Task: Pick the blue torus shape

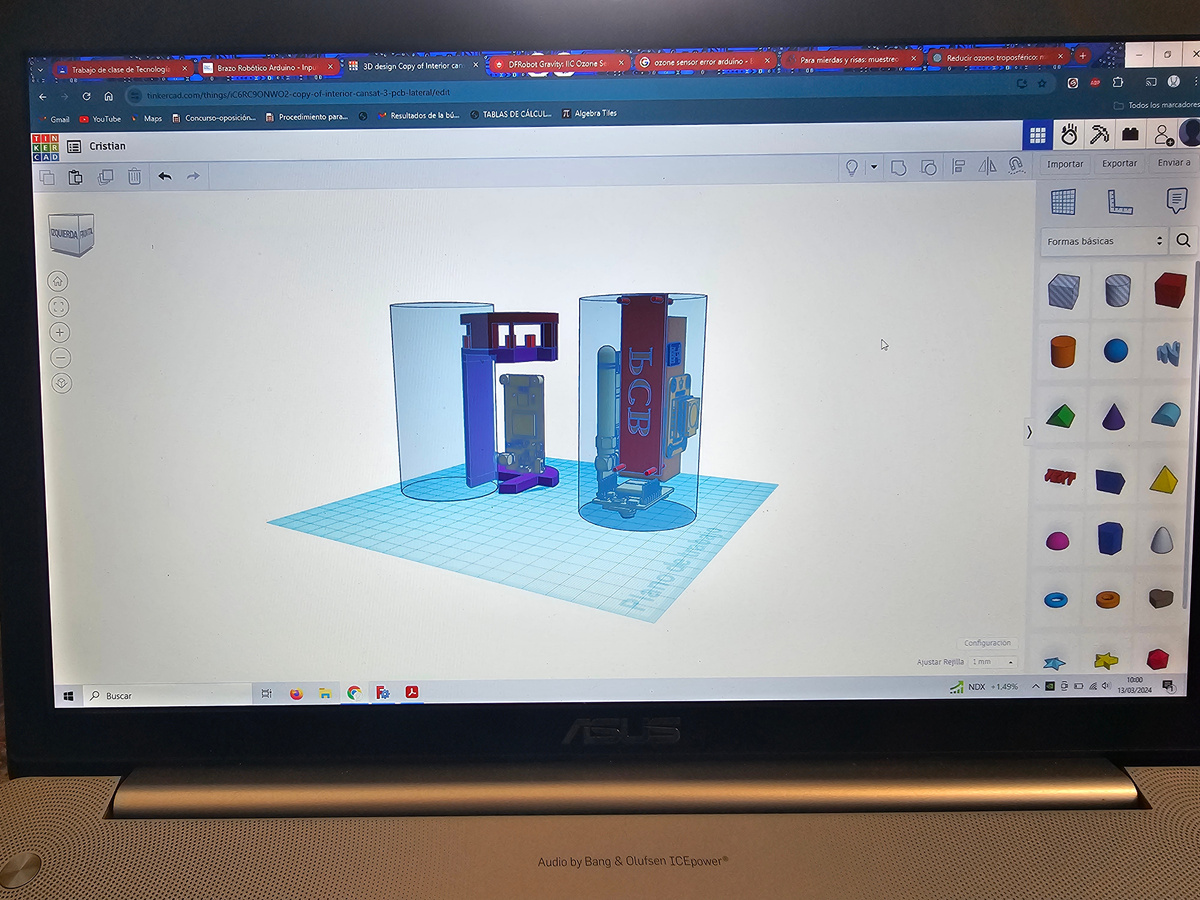Action: pos(1055,600)
